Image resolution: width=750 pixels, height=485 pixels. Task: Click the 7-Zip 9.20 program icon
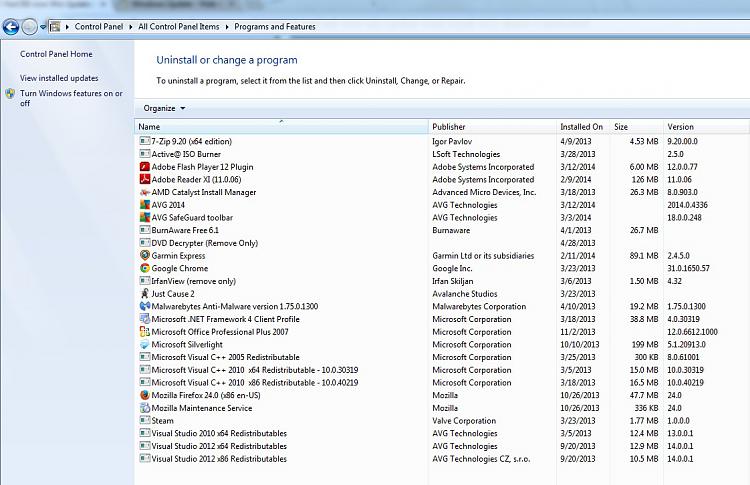[144, 141]
